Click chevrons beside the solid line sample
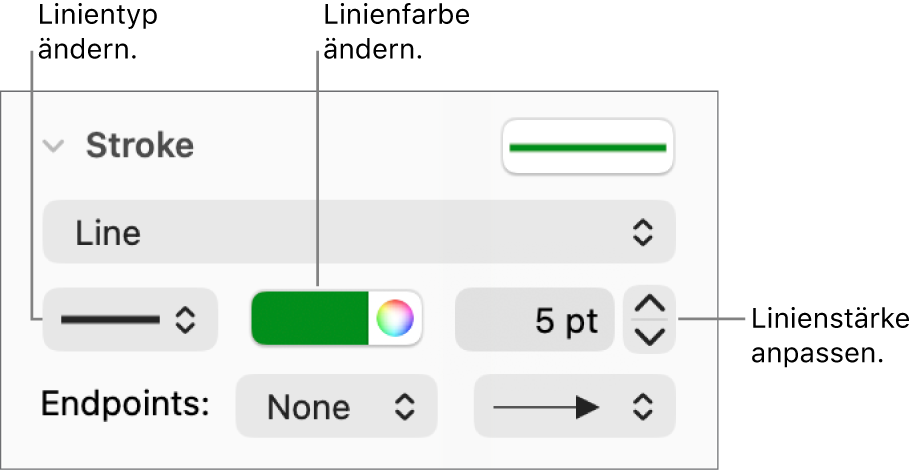The width and height of the screenshot is (920, 471). (186, 320)
